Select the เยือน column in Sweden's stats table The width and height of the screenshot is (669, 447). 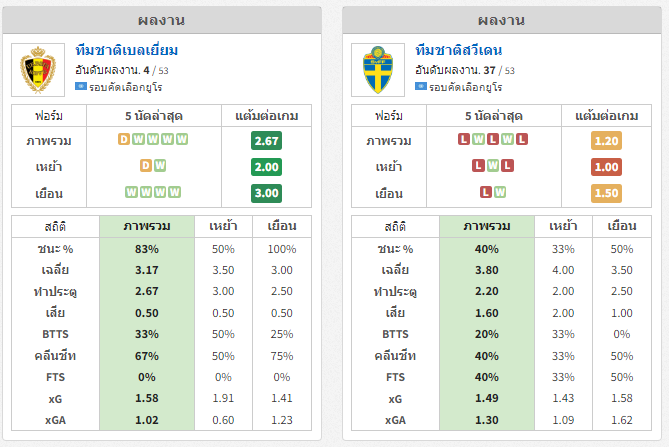pos(622,226)
